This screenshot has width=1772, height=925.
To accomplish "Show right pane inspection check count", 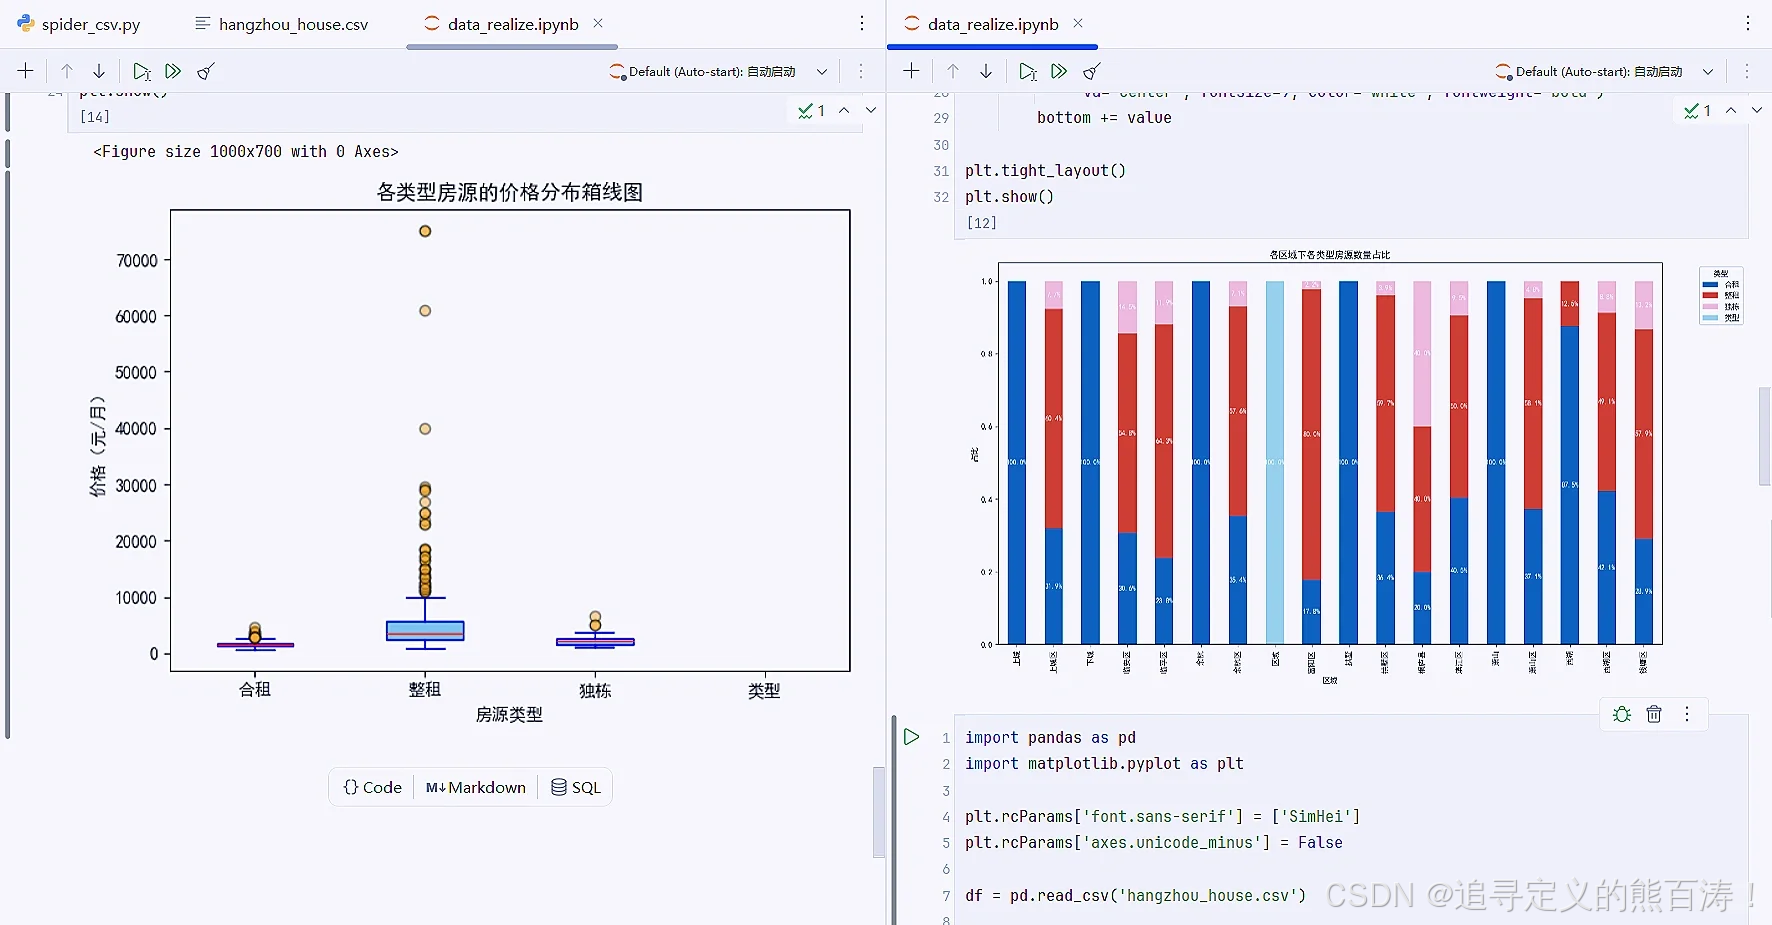I will coord(1698,110).
